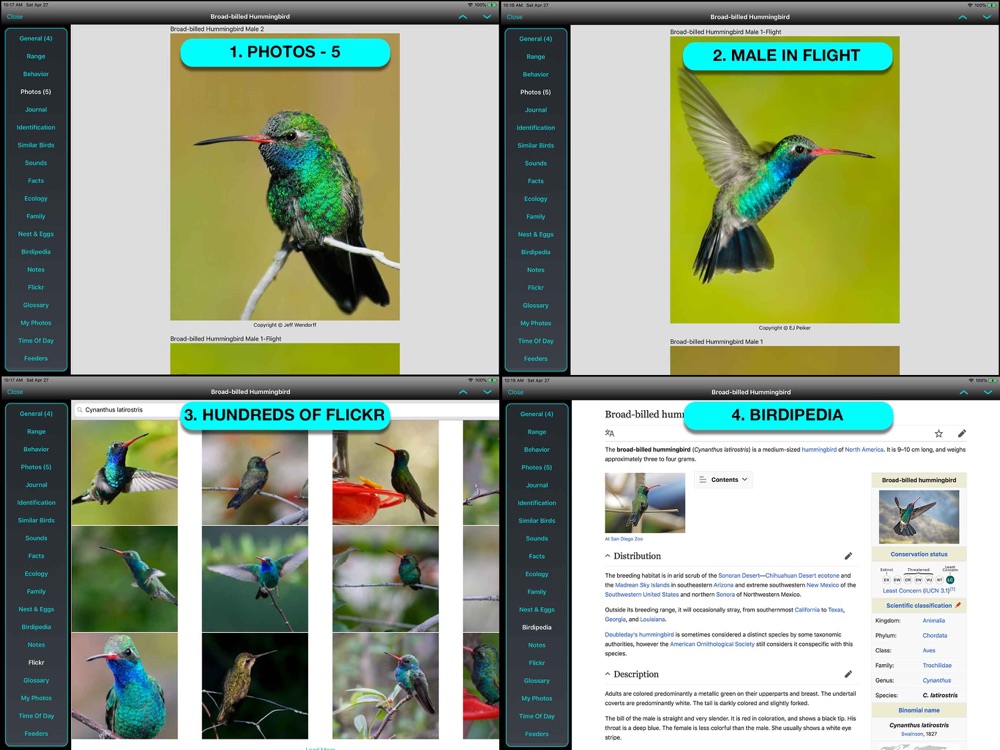Click the edit pencil icon beside the star

pos(962,434)
